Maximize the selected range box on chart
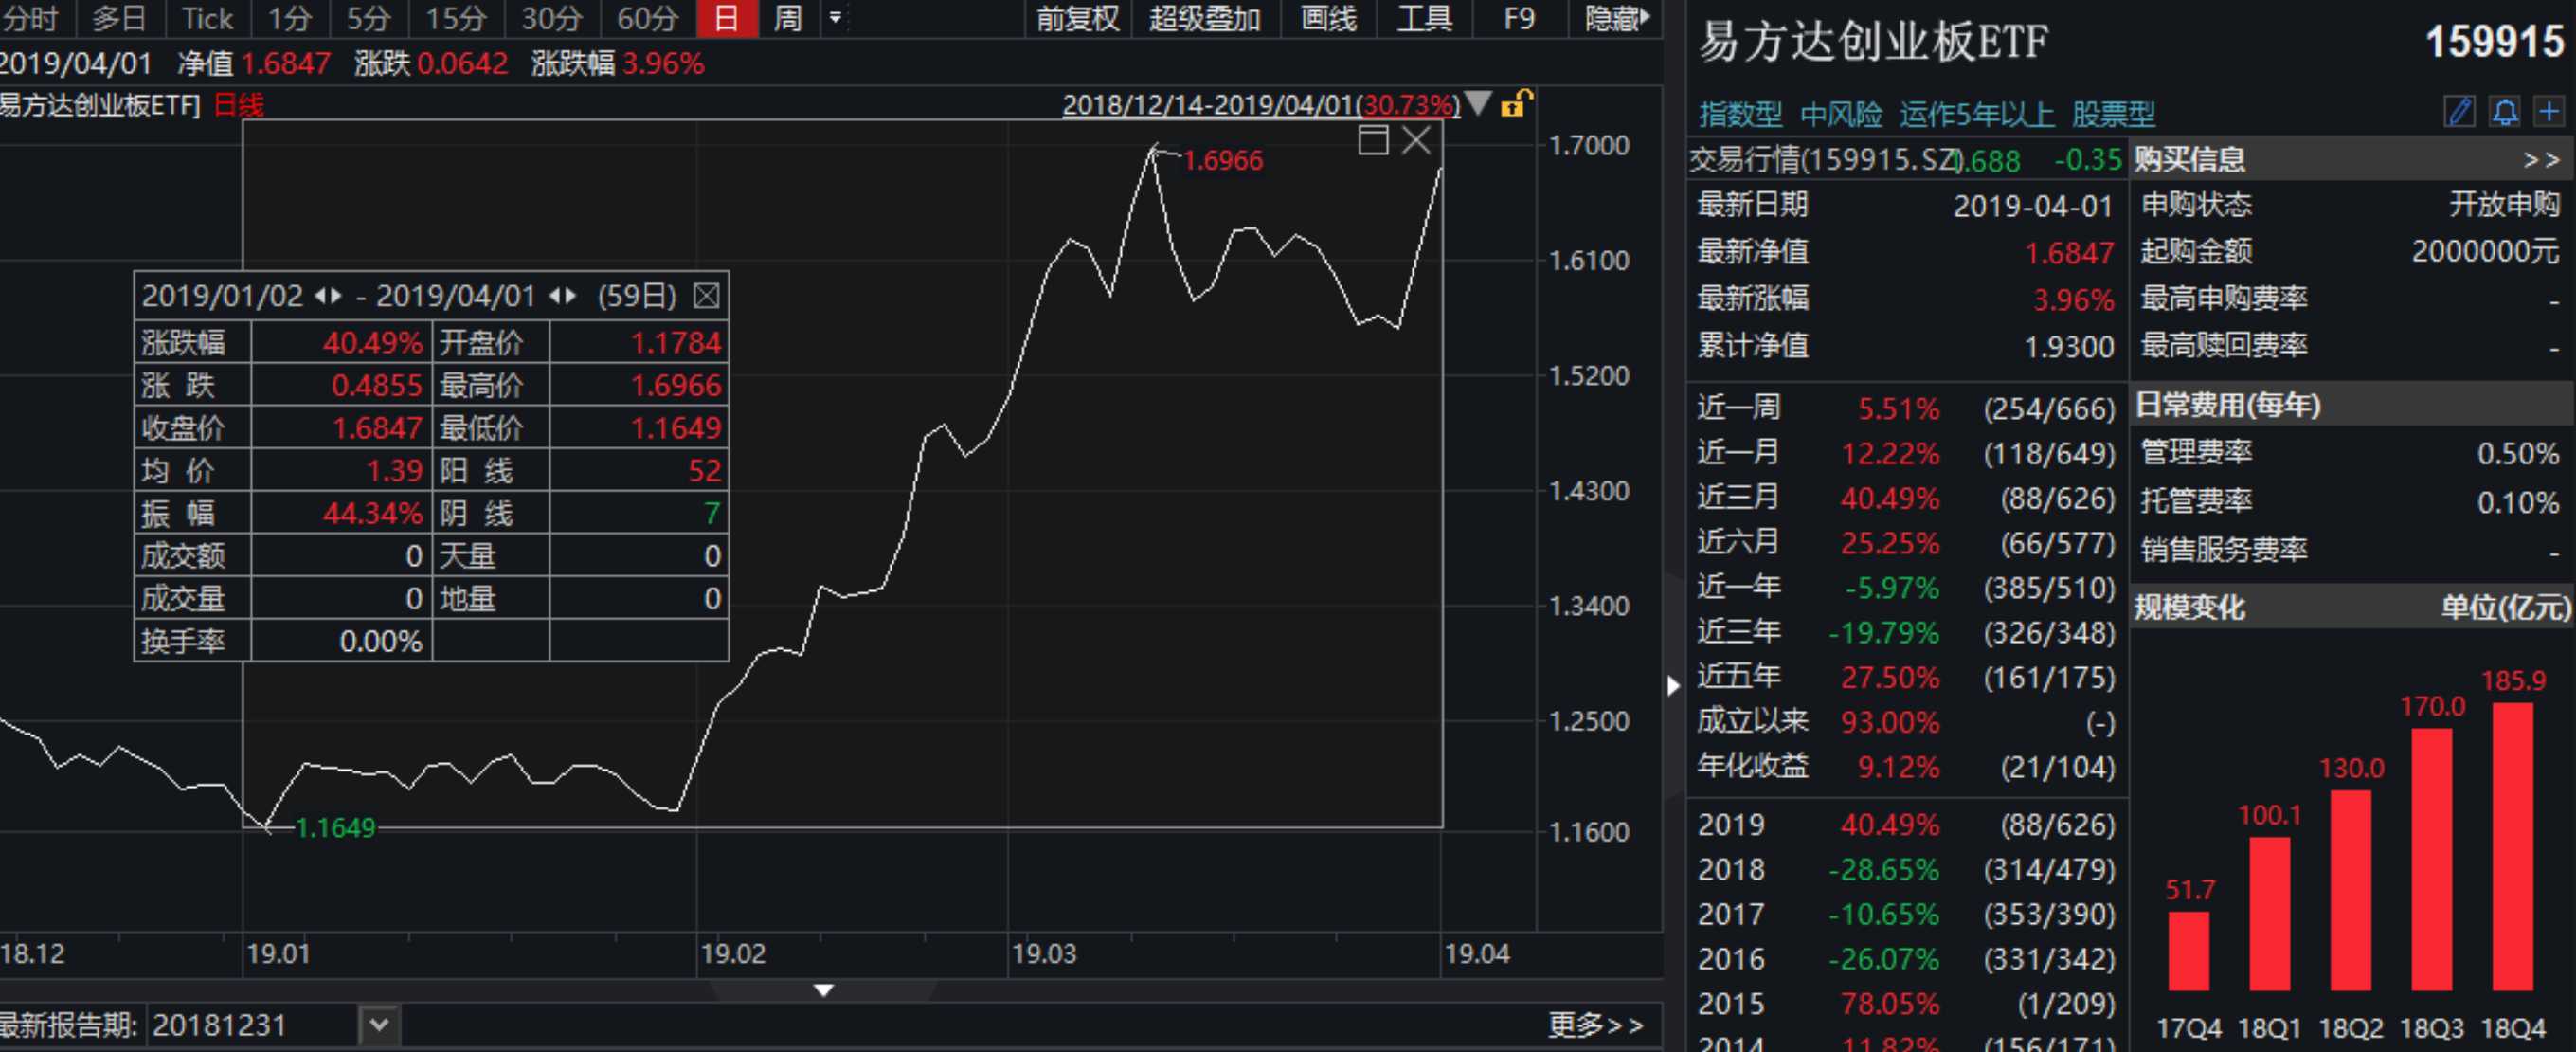Screen dimensions: 2576x1052 click(x=1373, y=140)
